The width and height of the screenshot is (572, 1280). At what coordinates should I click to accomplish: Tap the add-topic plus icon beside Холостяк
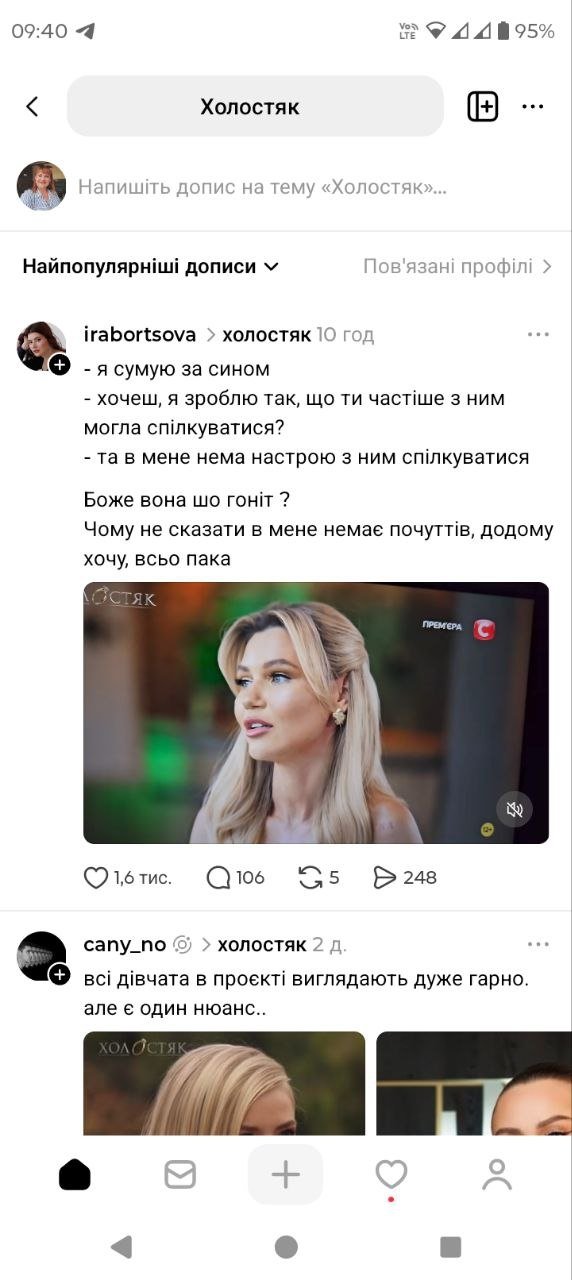483,106
